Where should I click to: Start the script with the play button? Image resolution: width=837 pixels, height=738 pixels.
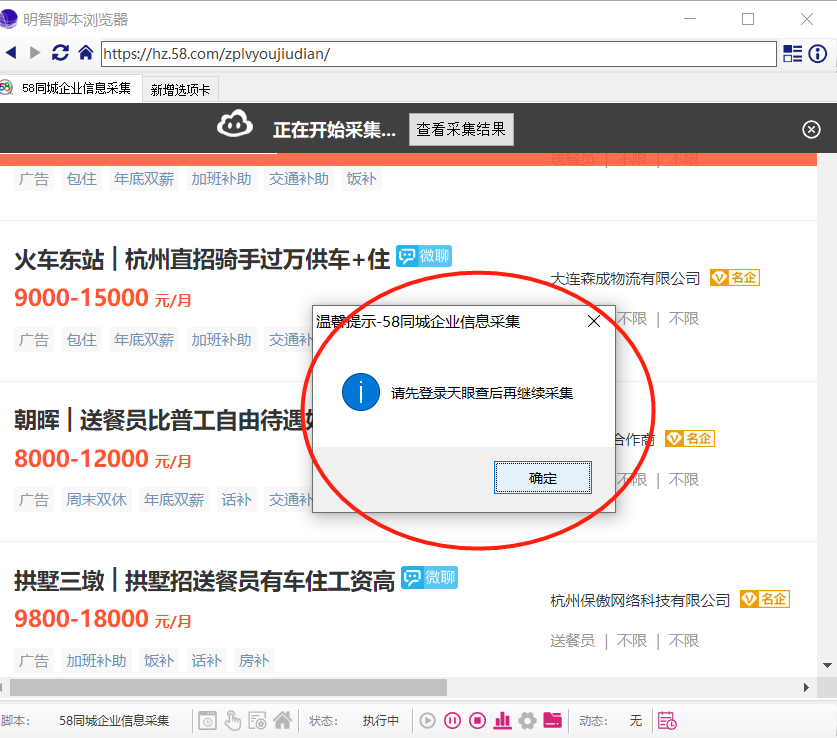(x=427, y=721)
